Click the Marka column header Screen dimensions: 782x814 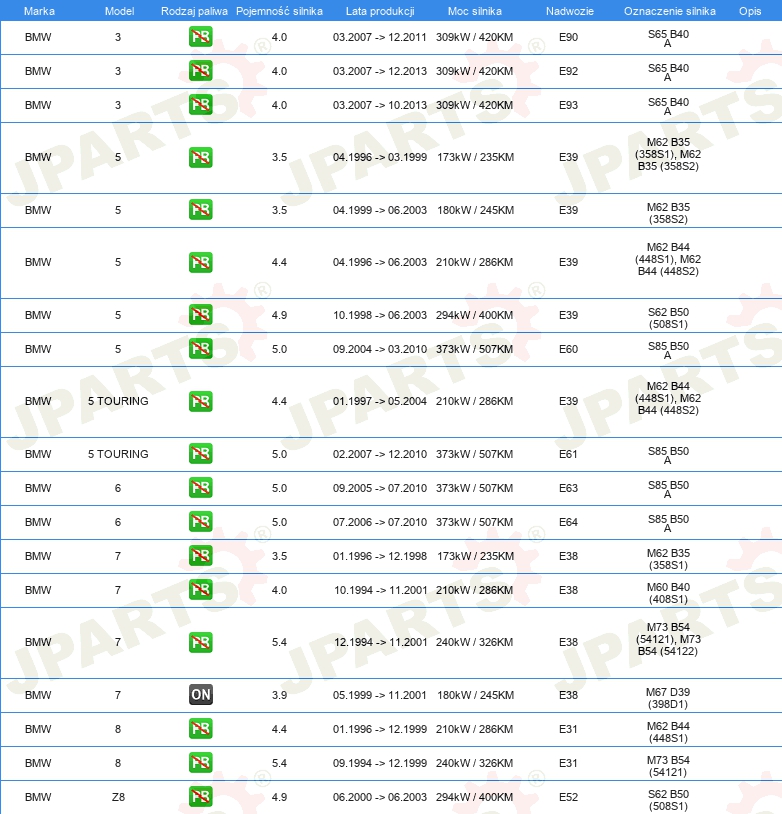click(38, 10)
